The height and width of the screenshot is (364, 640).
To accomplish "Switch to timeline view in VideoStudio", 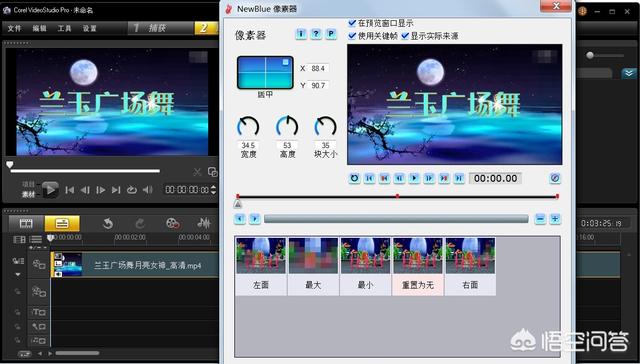I will (62, 223).
